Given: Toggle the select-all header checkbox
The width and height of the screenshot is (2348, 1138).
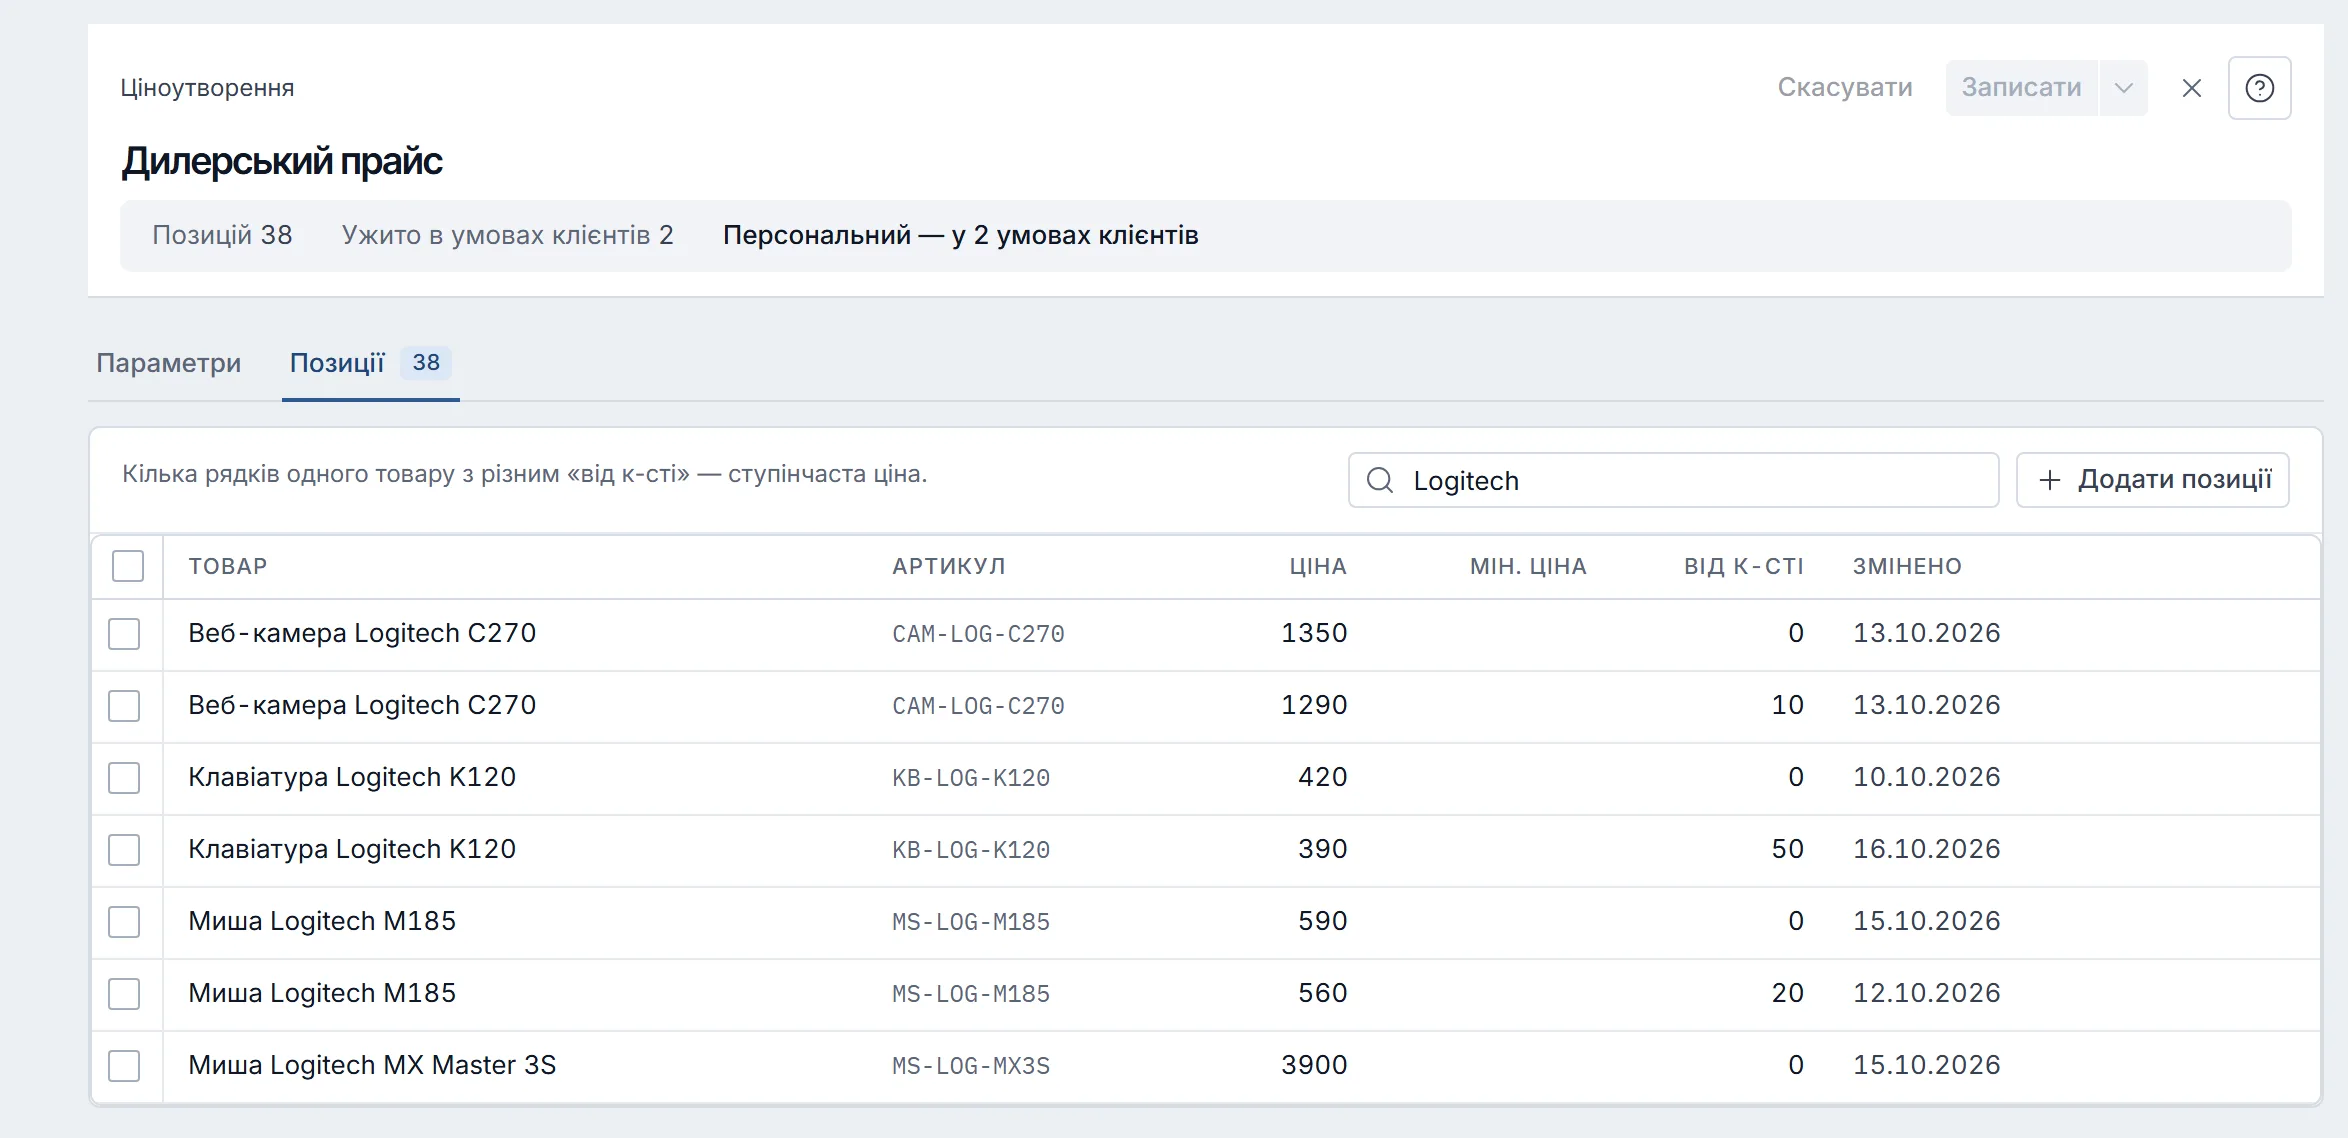Looking at the screenshot, I should click(x=128, y=566).
